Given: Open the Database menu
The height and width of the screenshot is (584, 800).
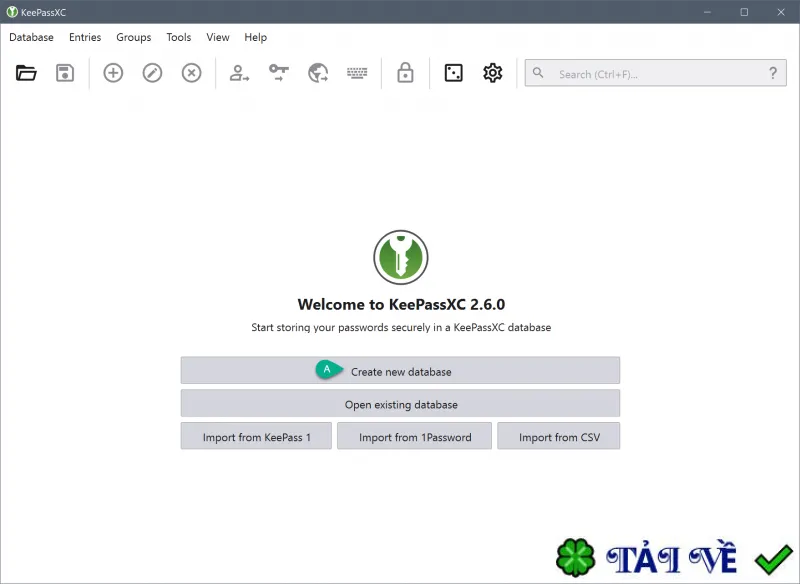Looking at the screenshot, I should tap(31, 37).
